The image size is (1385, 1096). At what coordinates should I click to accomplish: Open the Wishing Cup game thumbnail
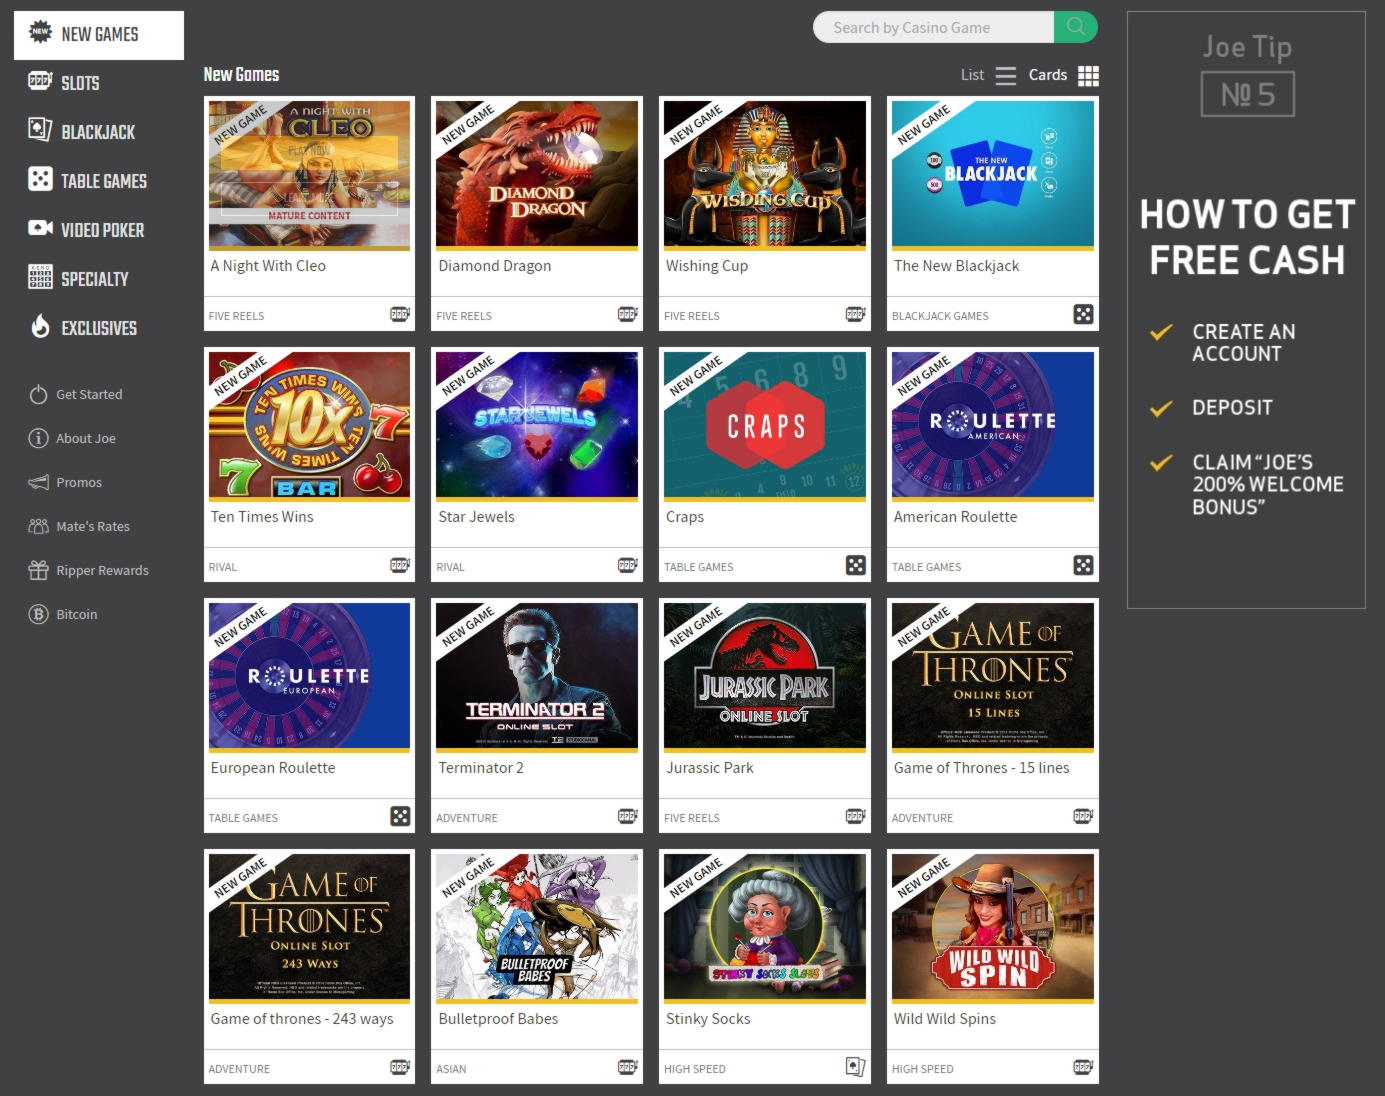click(765, 174)
